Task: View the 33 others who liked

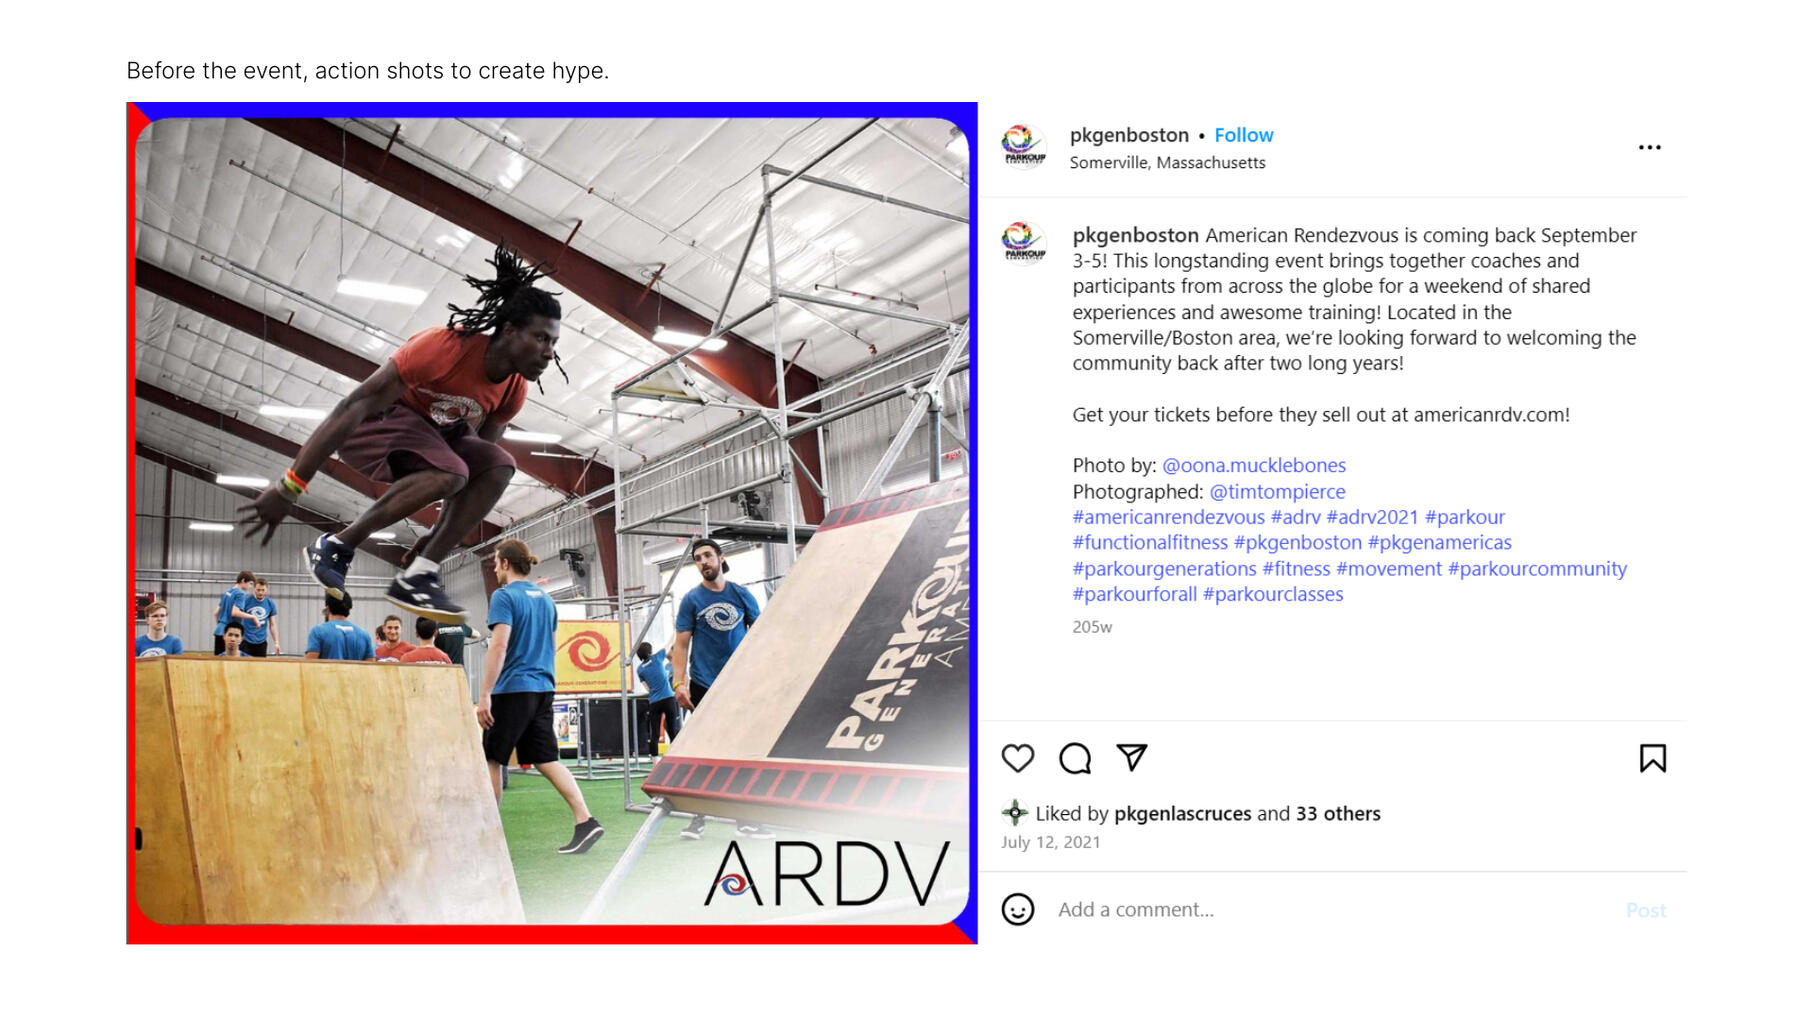Action: [x=1337, y=814]
